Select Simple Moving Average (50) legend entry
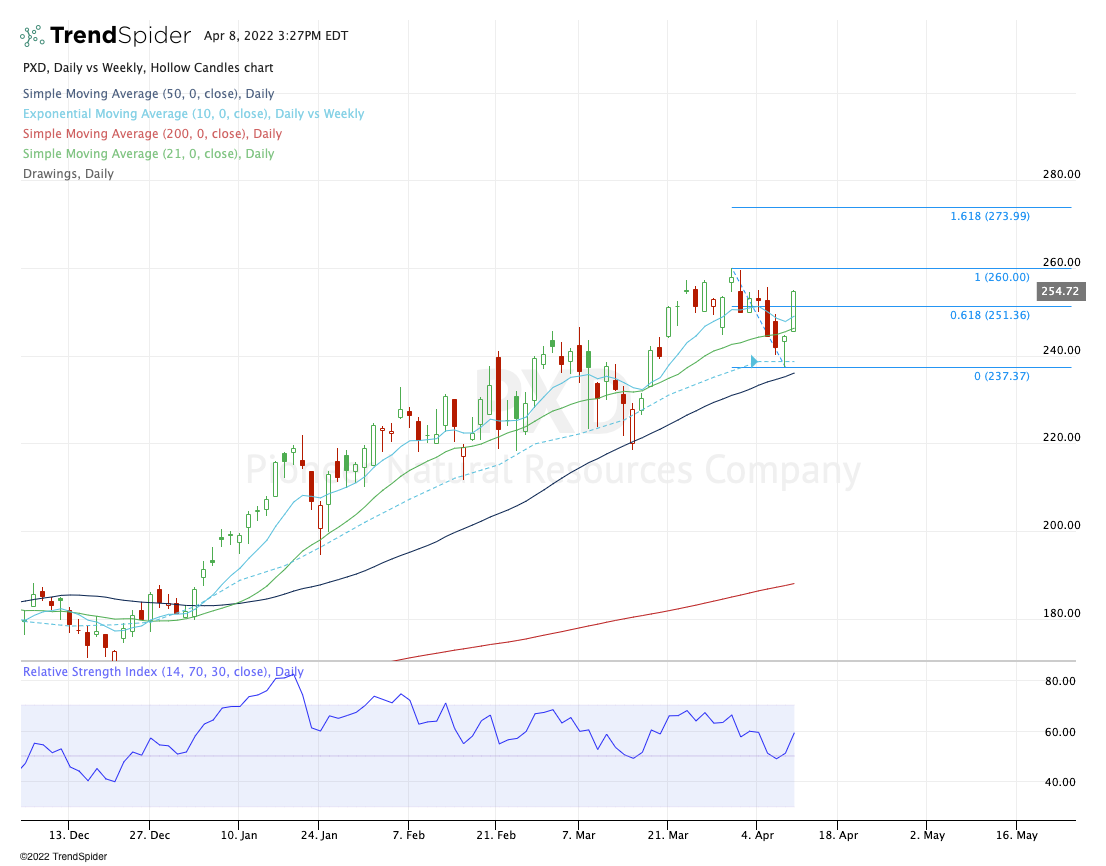The height and width of the screenshot is (866, 1106). 148,94
